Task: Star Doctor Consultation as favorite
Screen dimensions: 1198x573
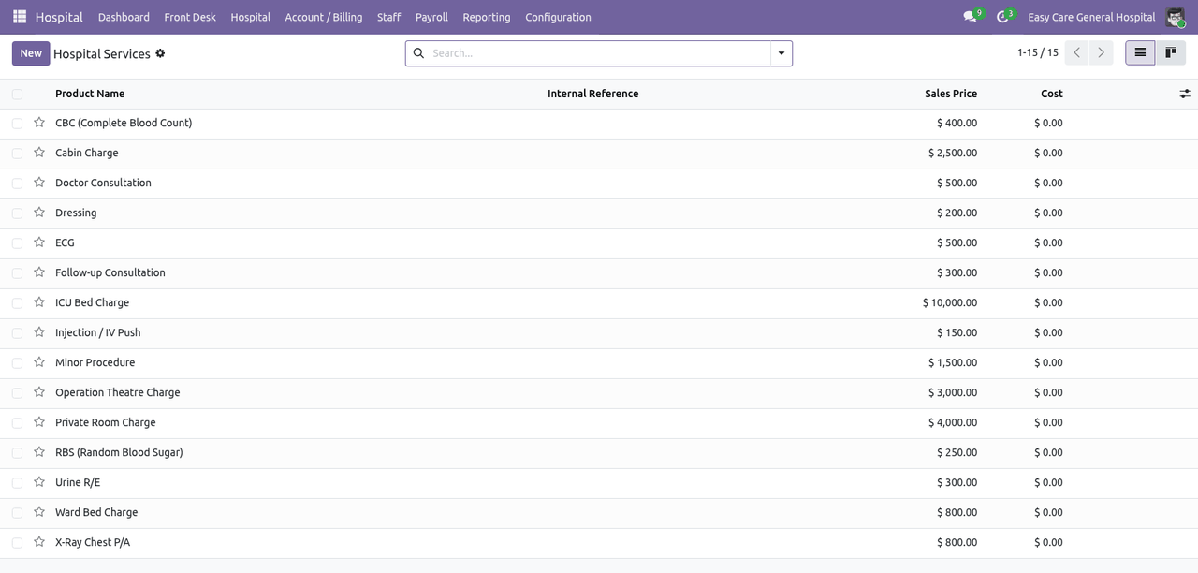Action: click(39, 182)
